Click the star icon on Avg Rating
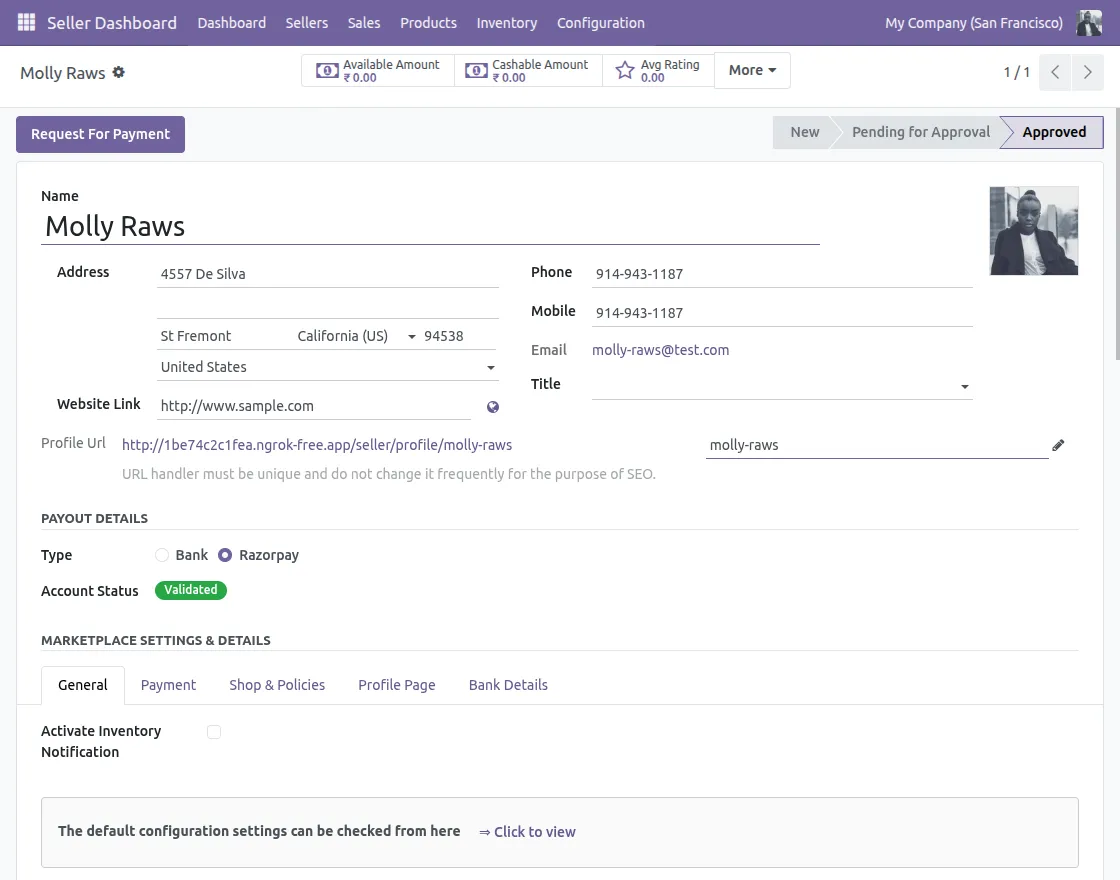Image resolution: width=1120 pixels, height=880 pixels. click(625, 70)
